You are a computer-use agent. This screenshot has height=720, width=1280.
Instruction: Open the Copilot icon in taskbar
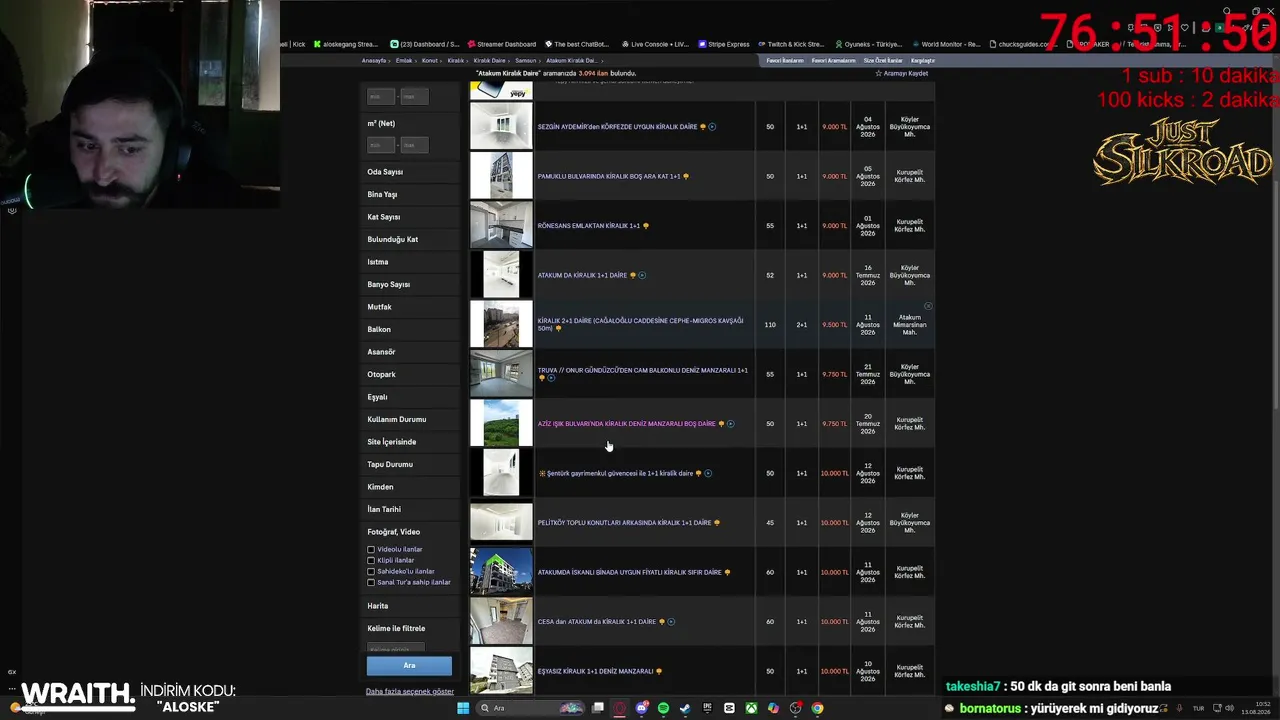[x=773, y=708]
